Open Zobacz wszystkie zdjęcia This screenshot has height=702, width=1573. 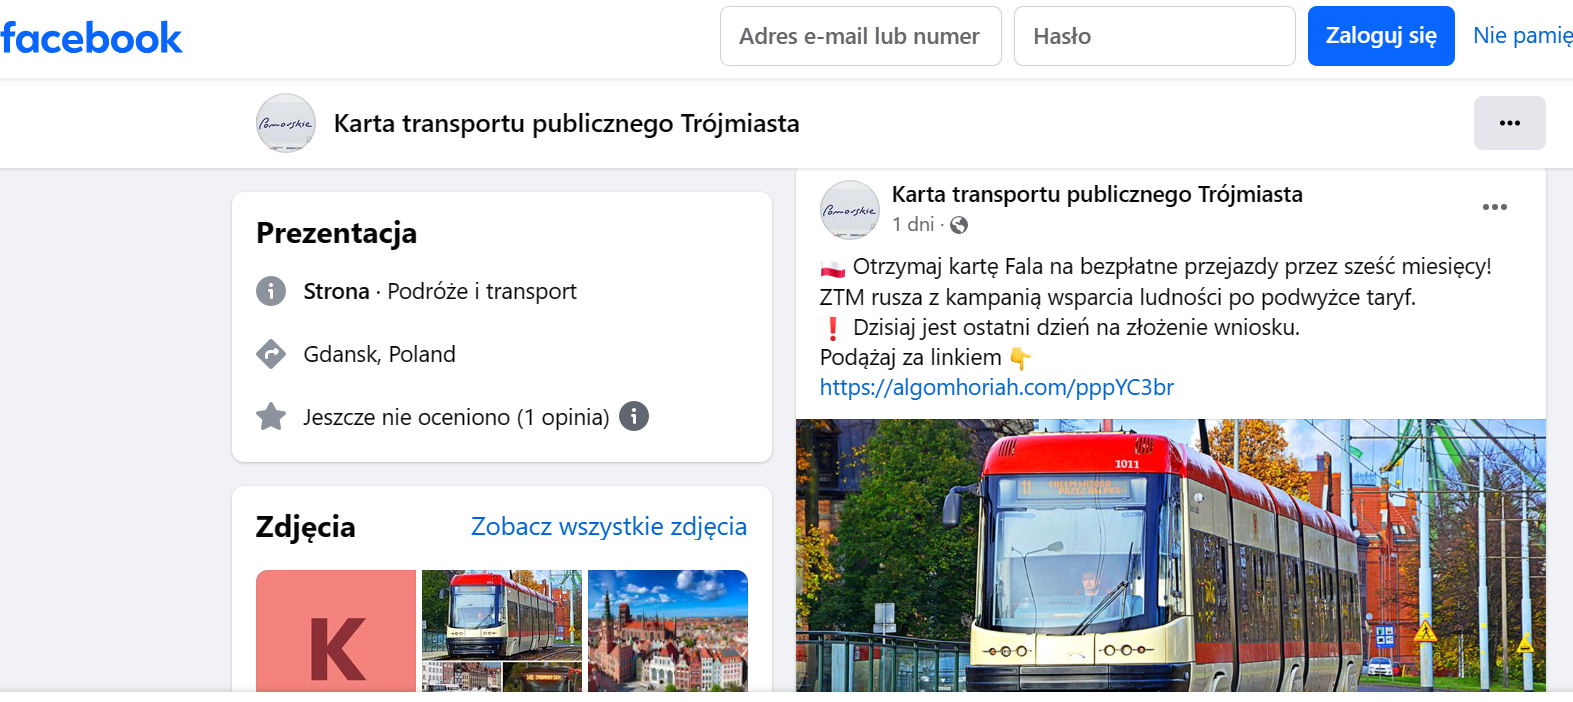607,526
